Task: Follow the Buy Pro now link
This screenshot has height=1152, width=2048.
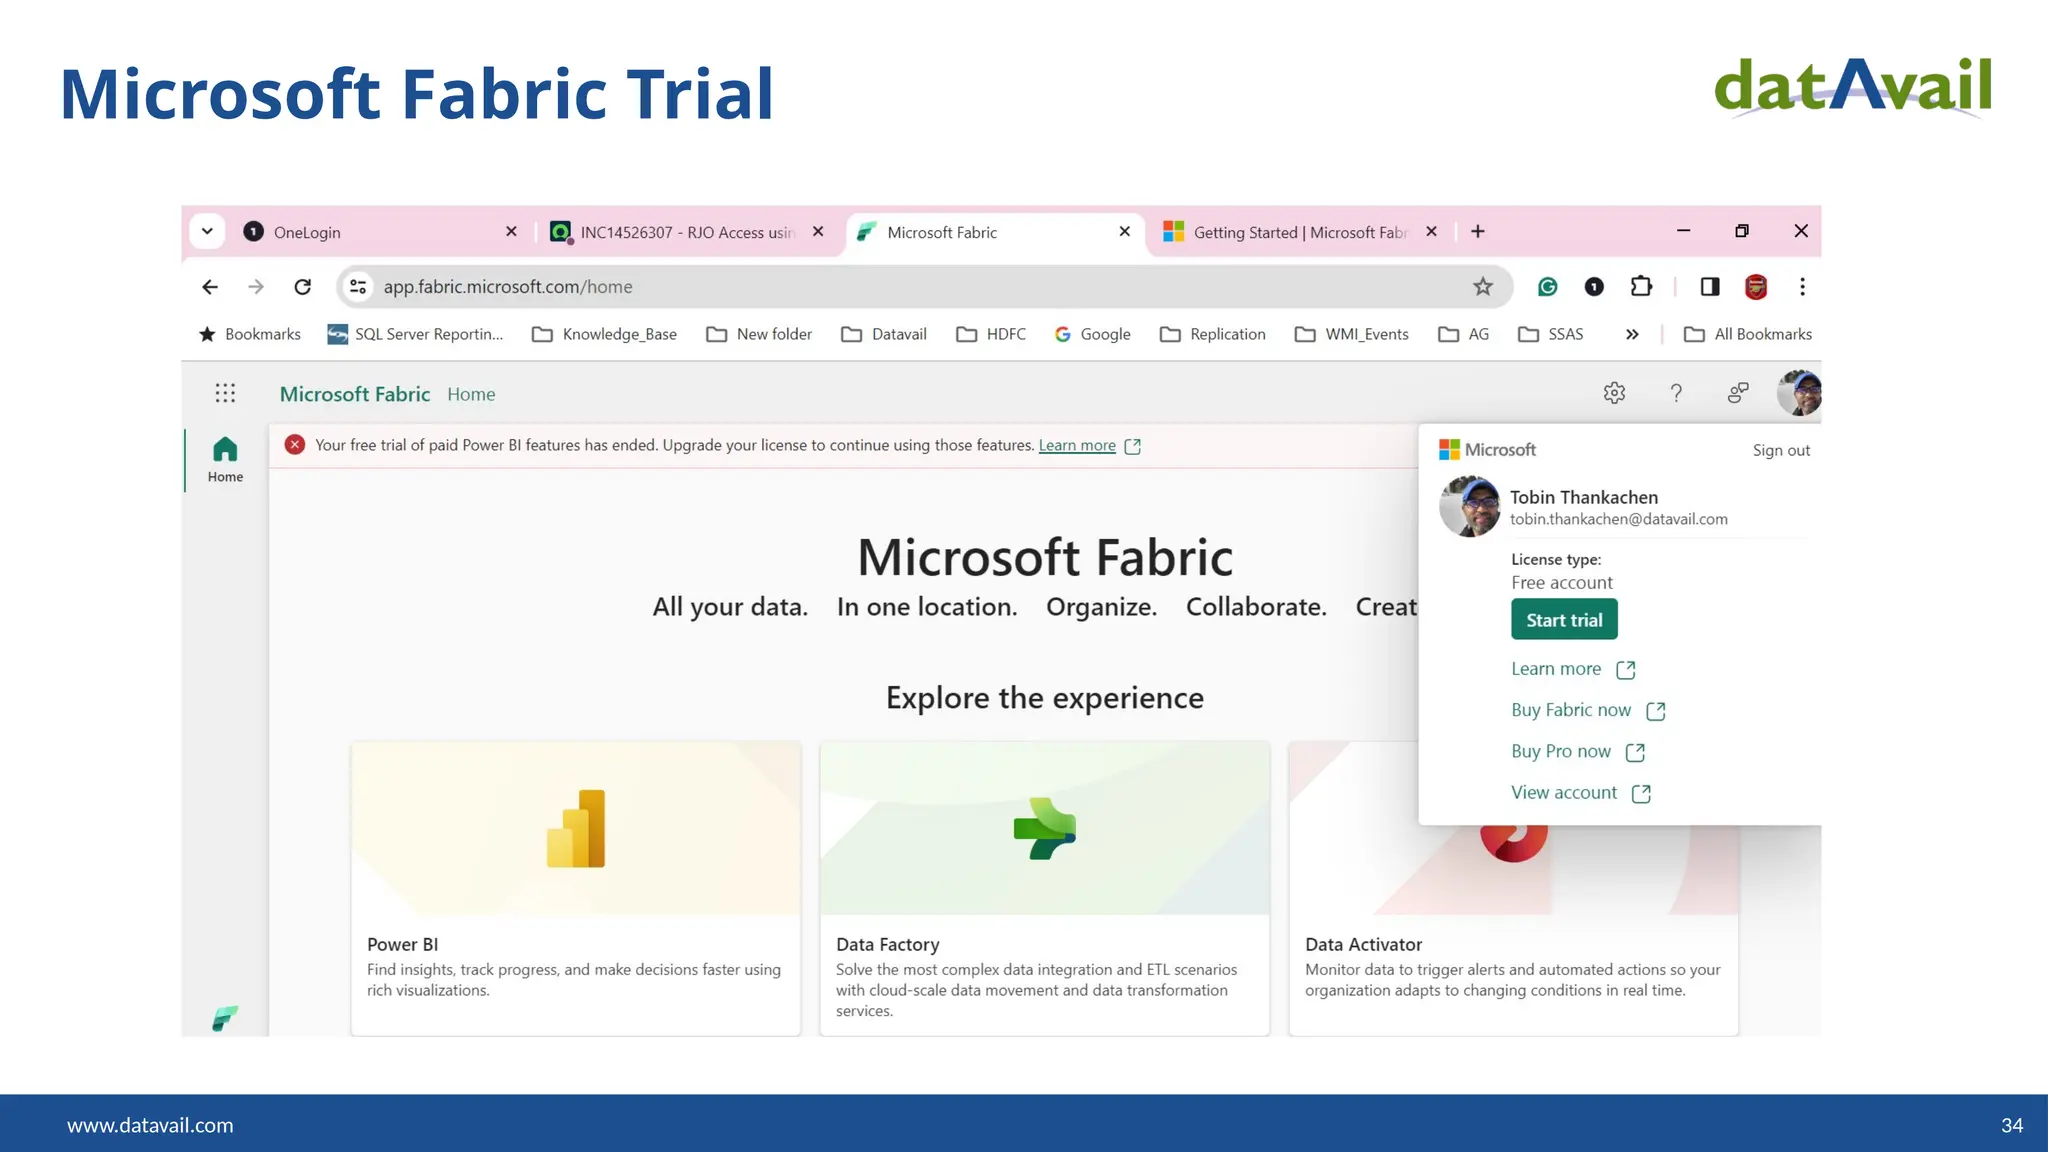Action: coord(1578,751)
